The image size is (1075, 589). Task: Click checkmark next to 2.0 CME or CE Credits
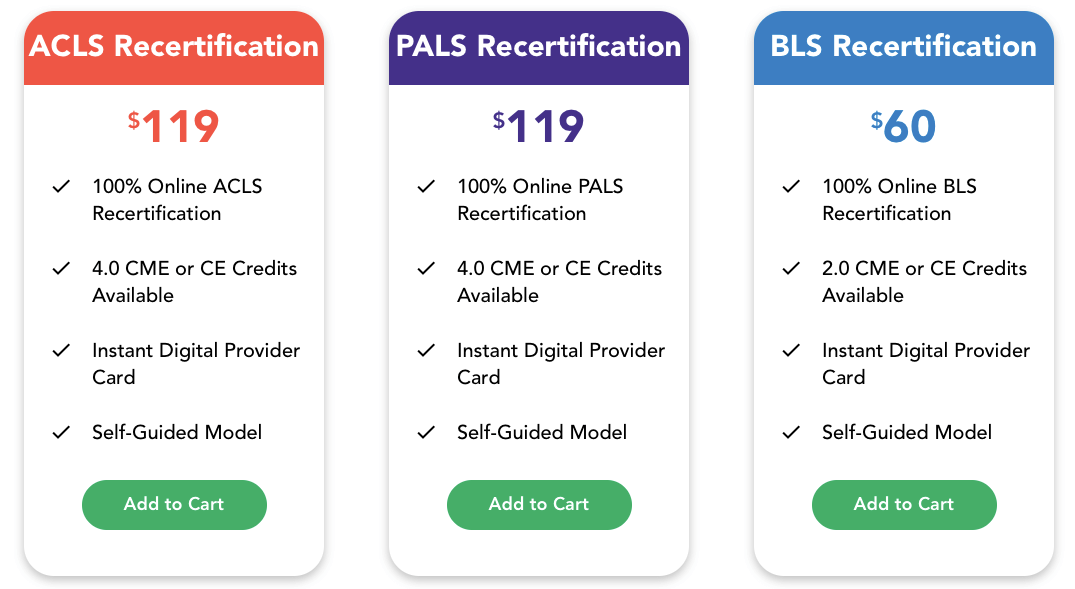pos(791,268)
